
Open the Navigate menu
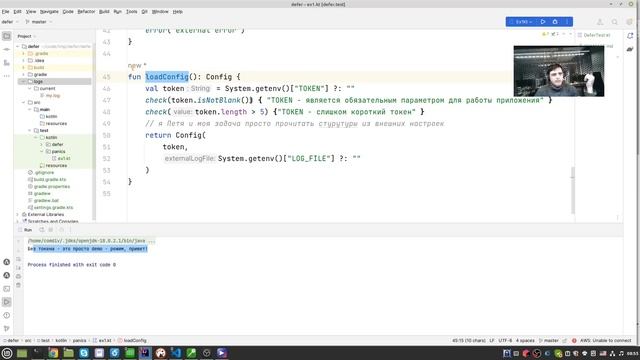tap(49, 12)
